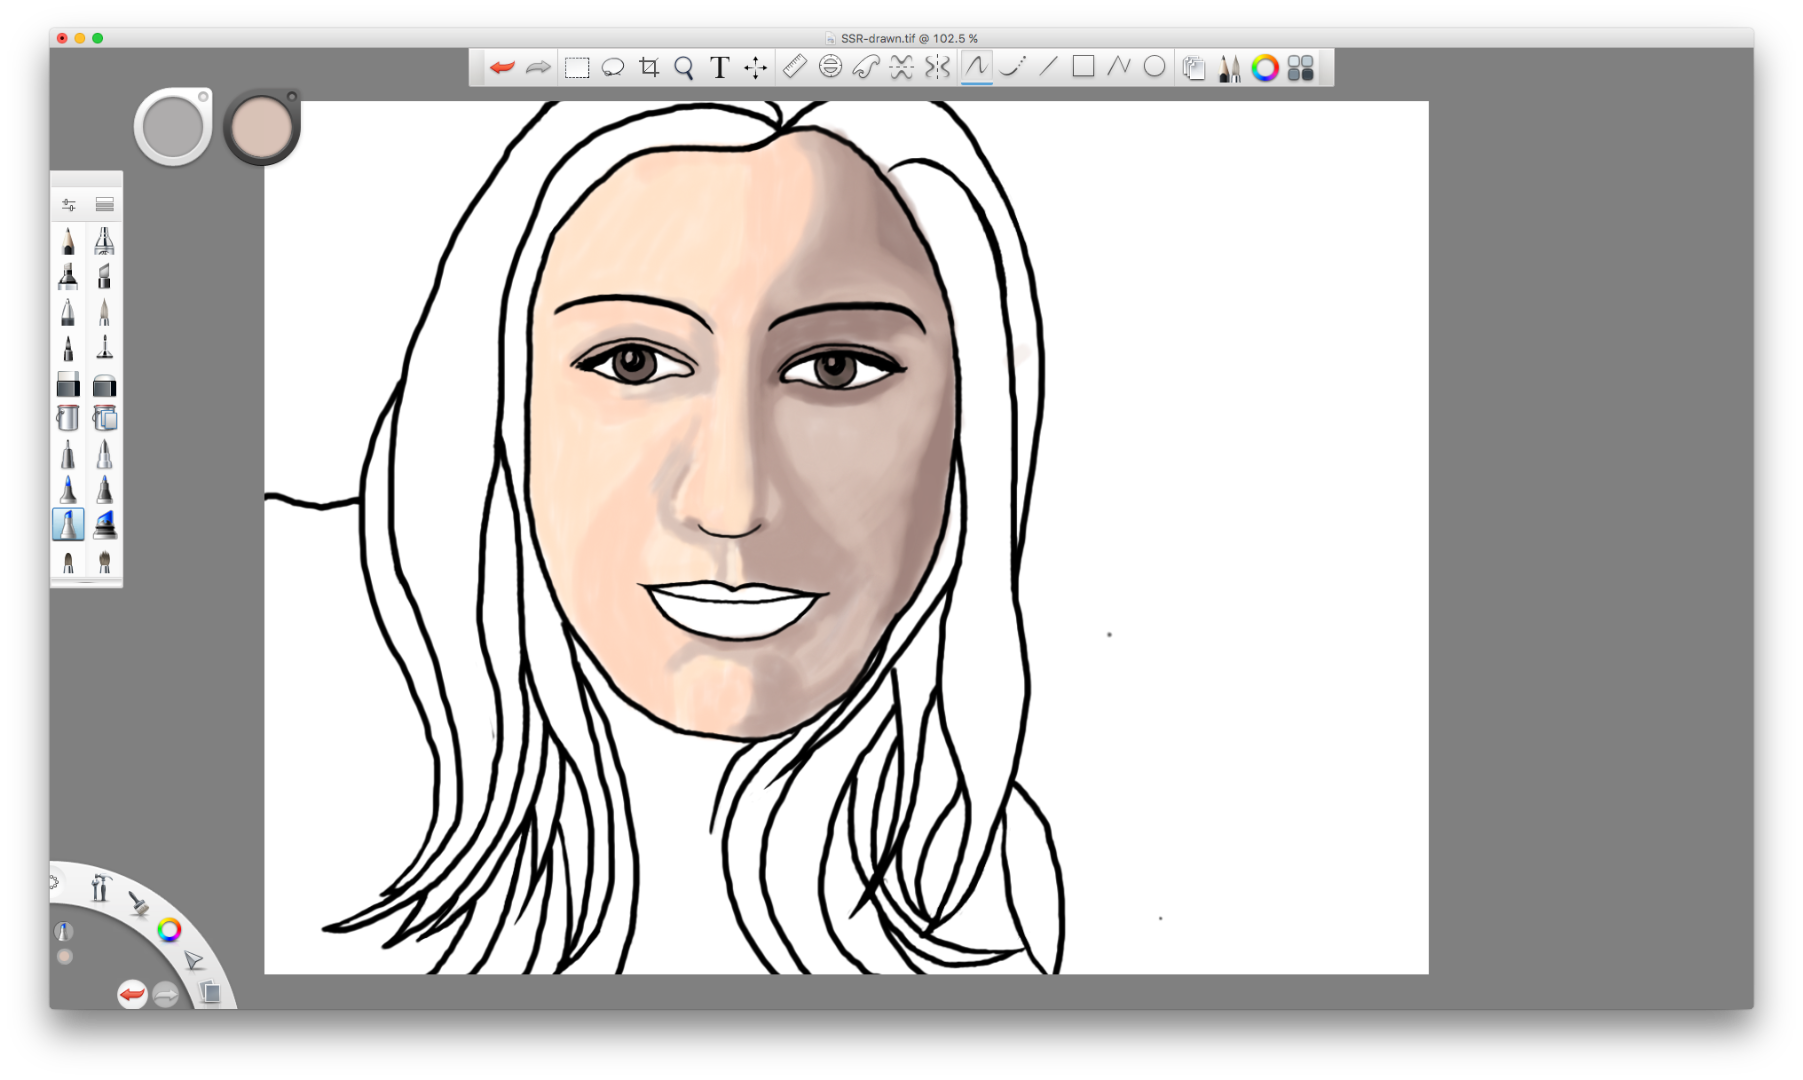Image resolution: width=1803 pixels, height=1080 pixels.
Task: Select the Ballpoint Pen brush
Action: 68,312
